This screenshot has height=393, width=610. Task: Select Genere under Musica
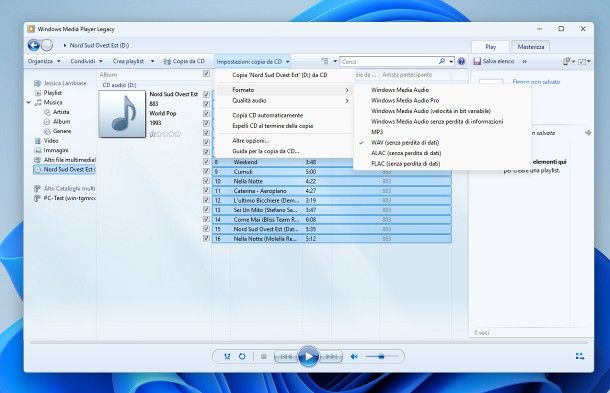[62, 131]
